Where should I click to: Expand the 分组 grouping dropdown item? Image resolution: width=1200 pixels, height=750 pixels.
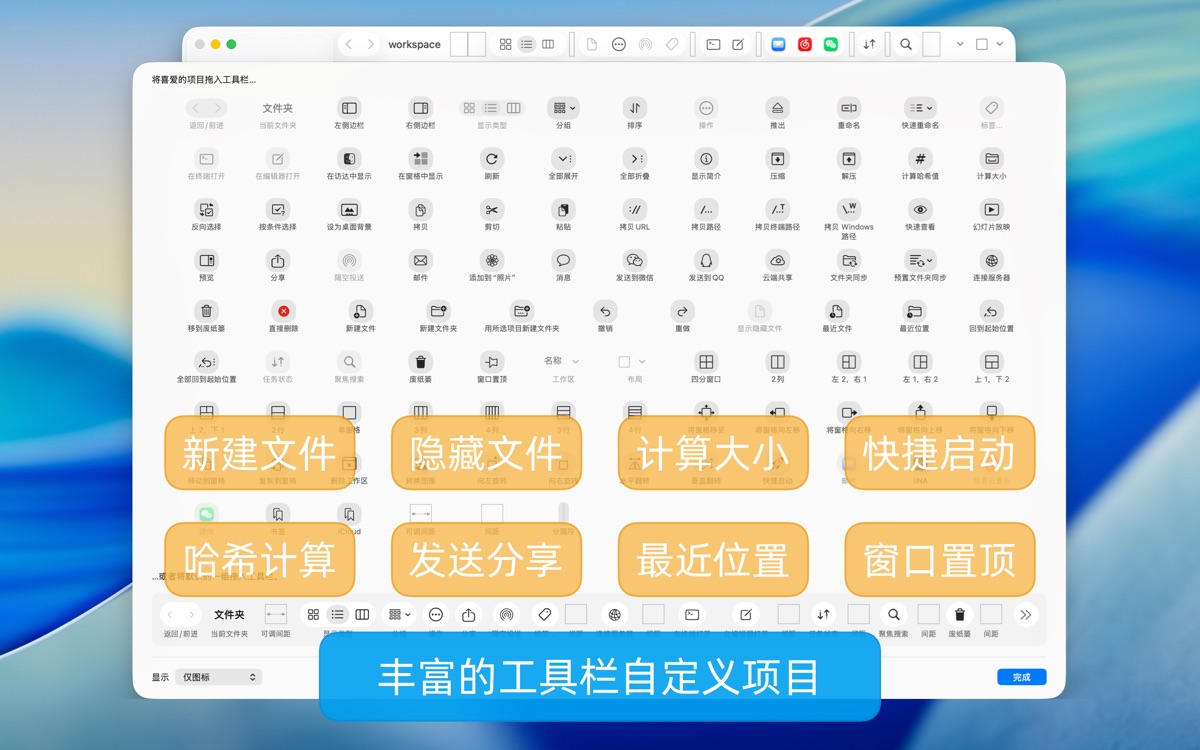[x=563, y=108]
